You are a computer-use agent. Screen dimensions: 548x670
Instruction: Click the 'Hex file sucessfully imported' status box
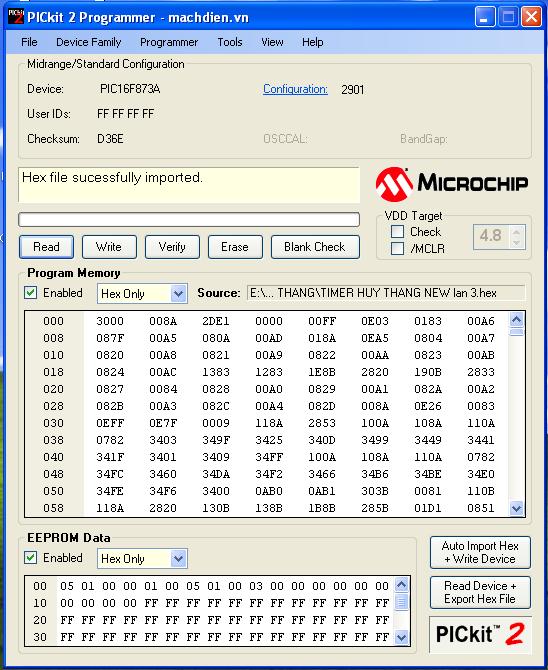[189, 185]
